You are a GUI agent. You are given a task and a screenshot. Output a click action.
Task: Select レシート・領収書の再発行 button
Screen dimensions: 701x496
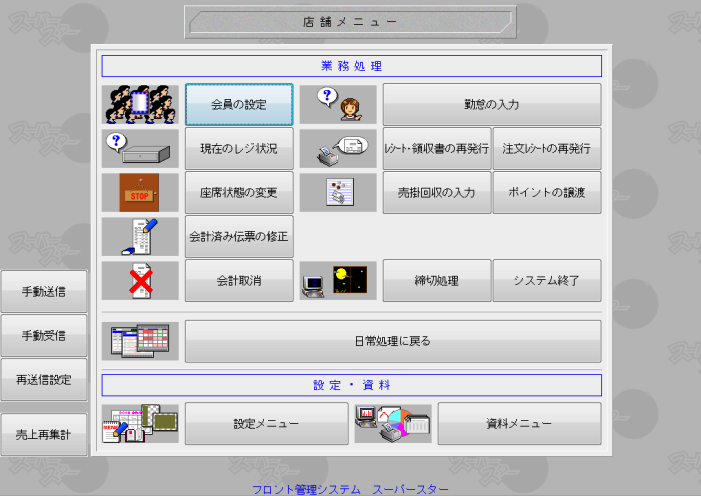437,148
